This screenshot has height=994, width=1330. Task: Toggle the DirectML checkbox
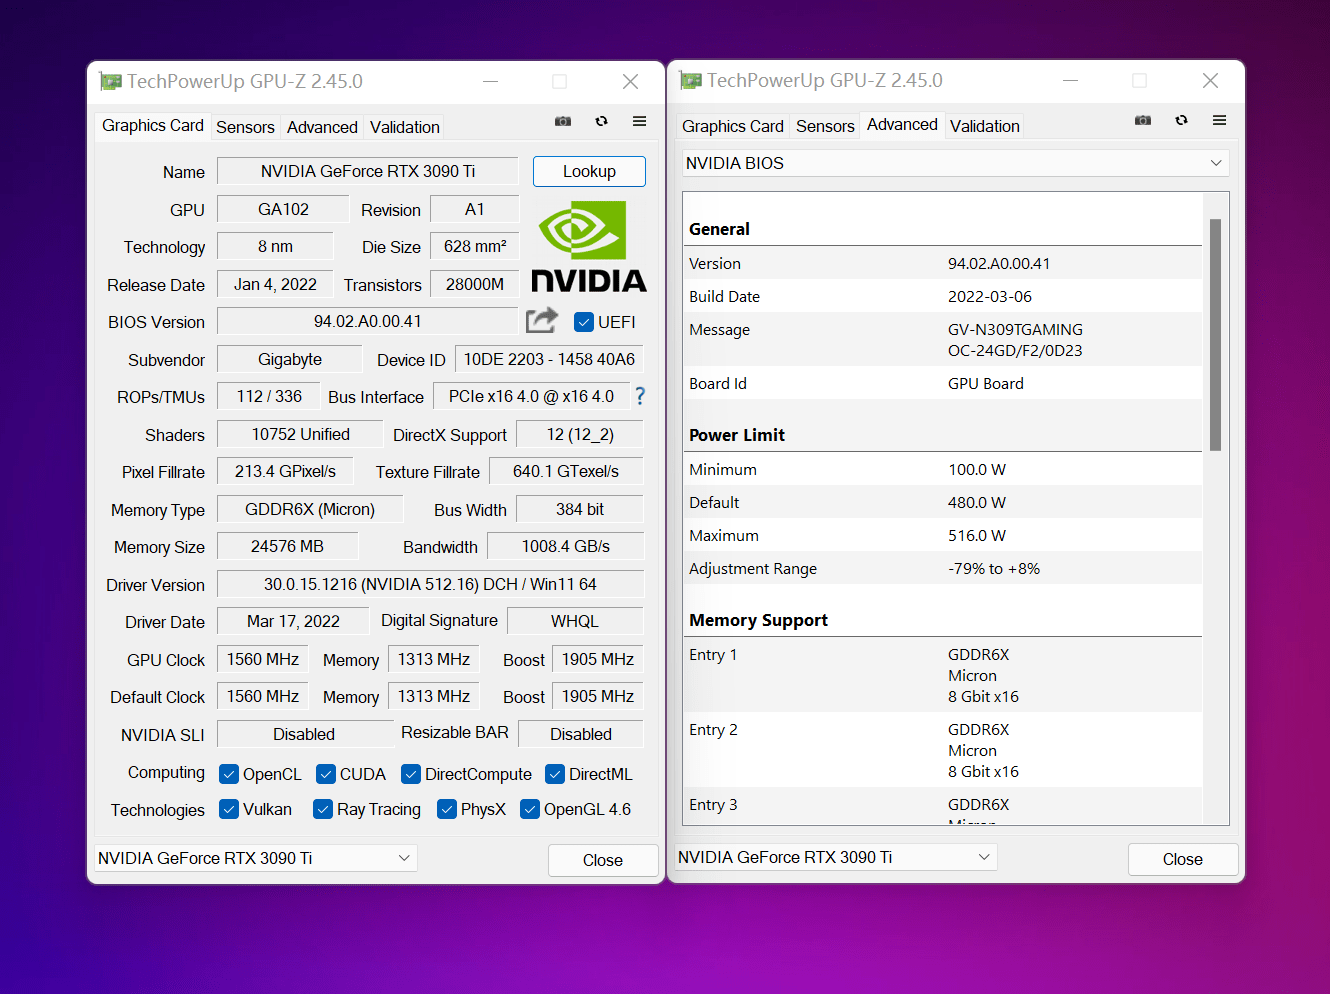pos(555,774)
